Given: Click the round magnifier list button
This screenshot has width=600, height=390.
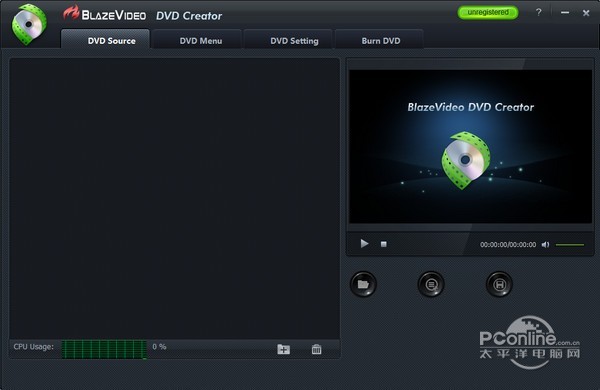Looking at the screenshot, I should click(x=431, y=284).
